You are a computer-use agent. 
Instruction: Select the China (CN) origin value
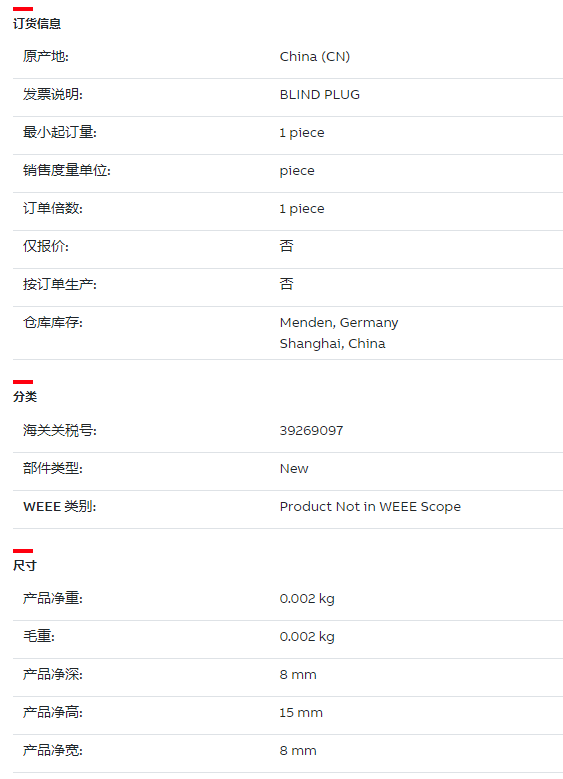pyautogui.click(x=315, y=57)
